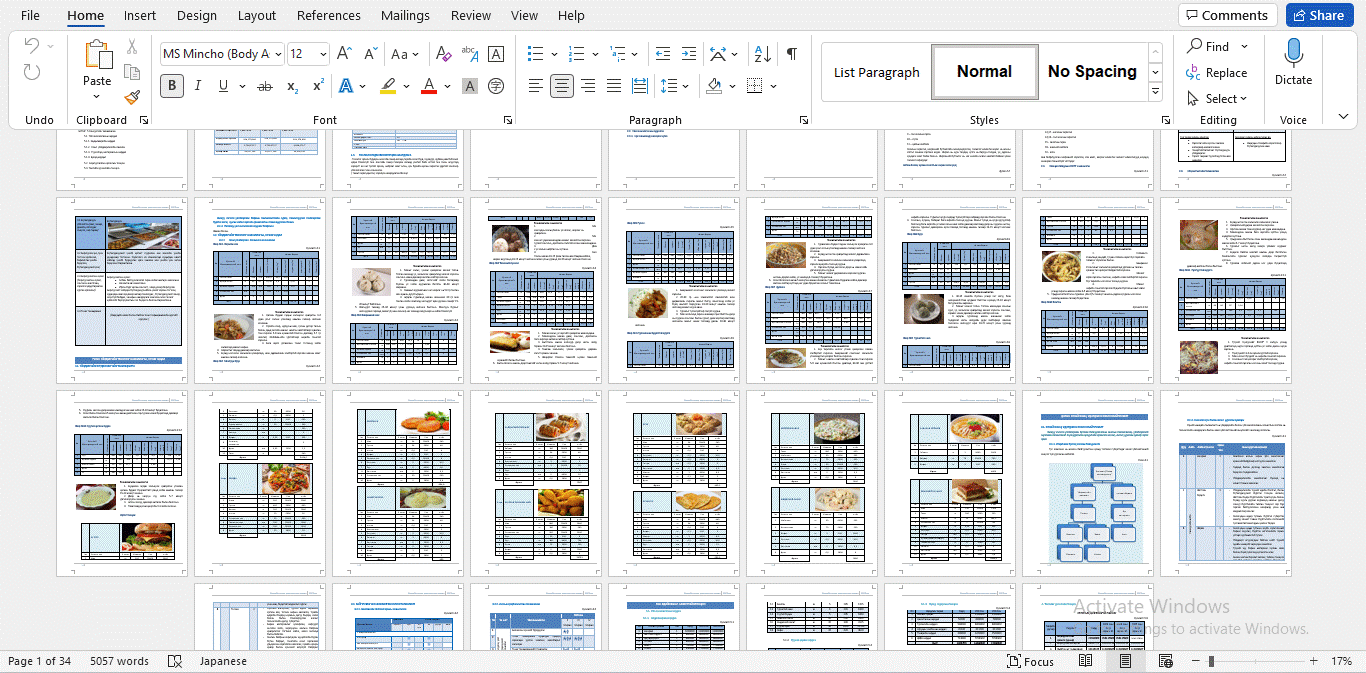Decrease paragraph indent
This screenshot has height=673, width=1366.
pos(663,54)
